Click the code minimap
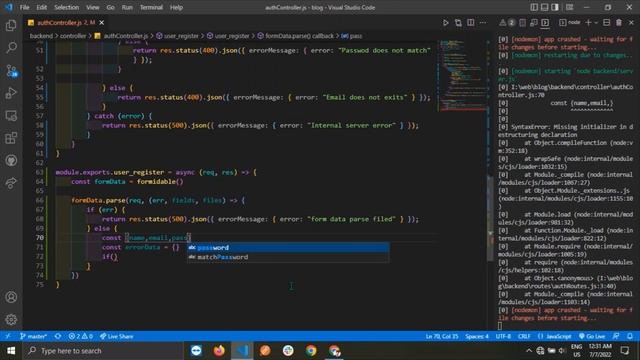 pos(462,76)
